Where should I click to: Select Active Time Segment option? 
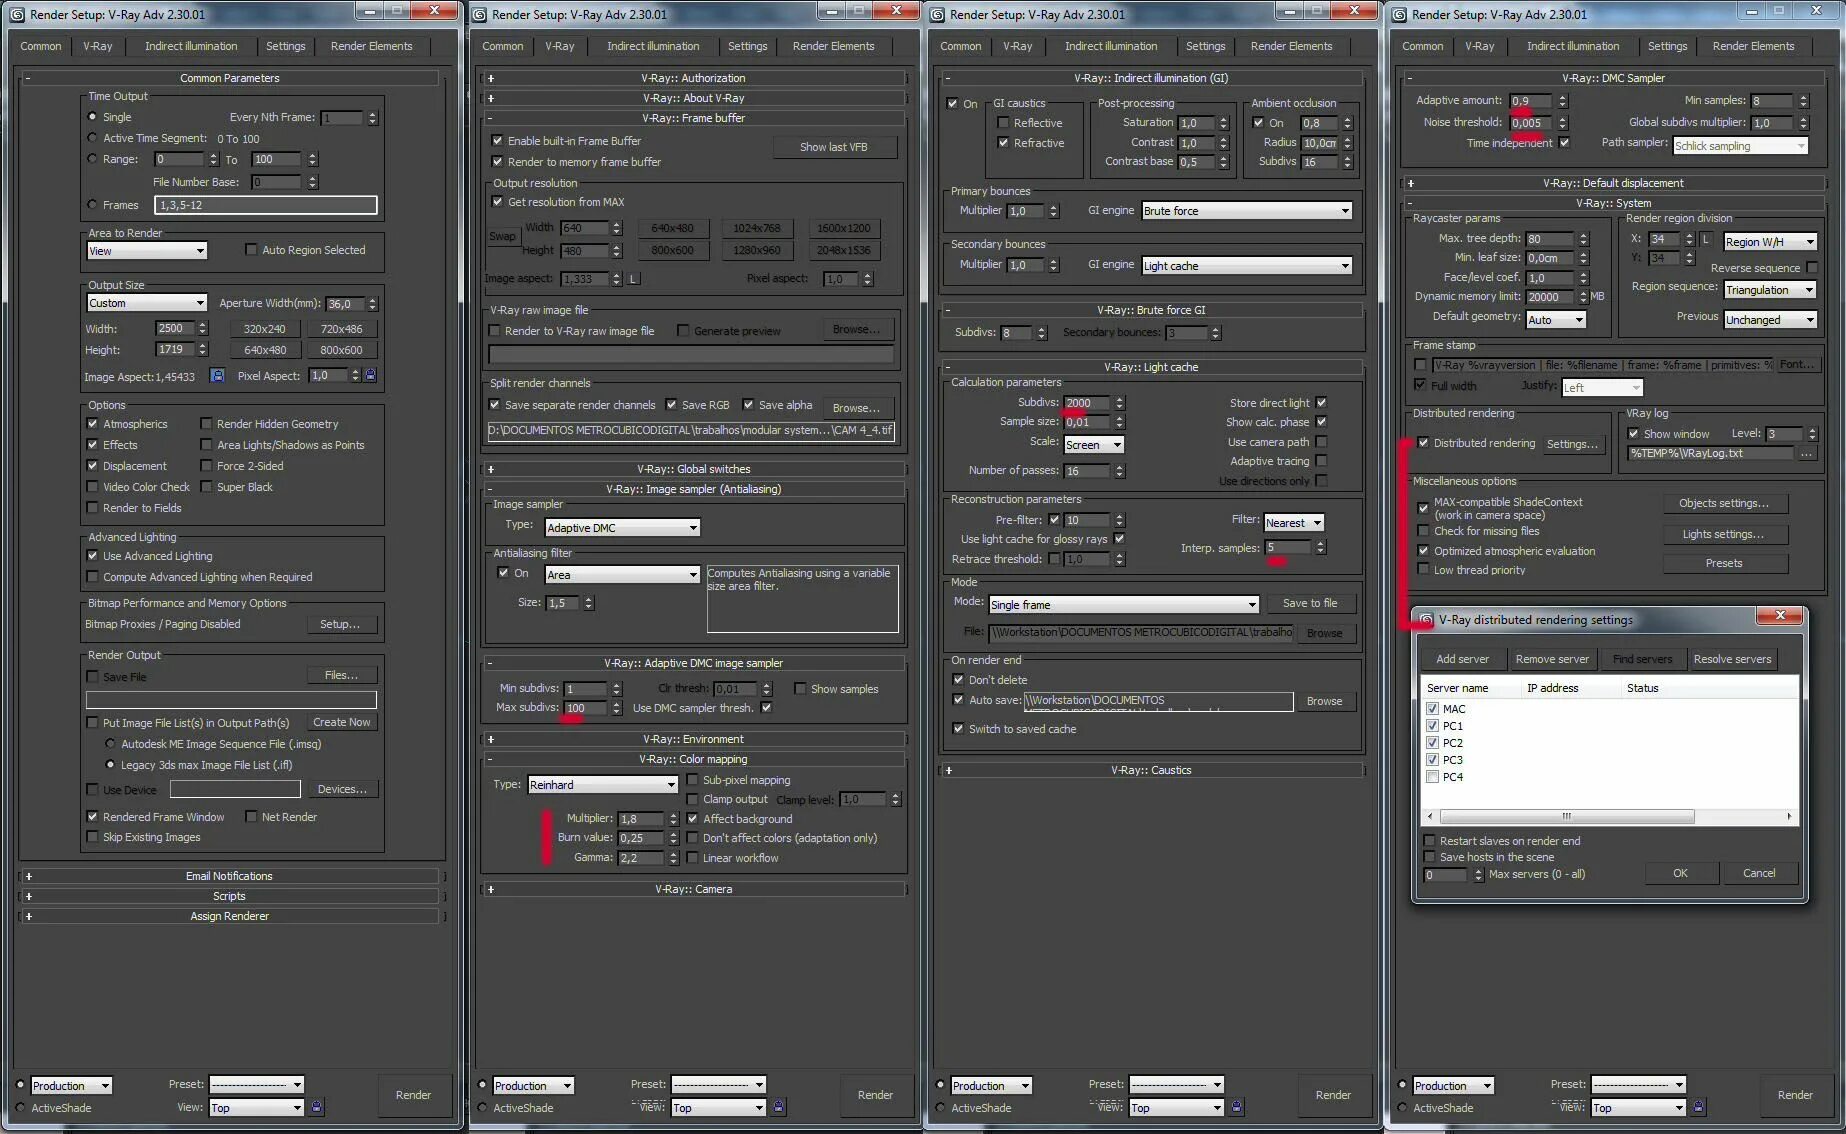click(x=93, y=138)
